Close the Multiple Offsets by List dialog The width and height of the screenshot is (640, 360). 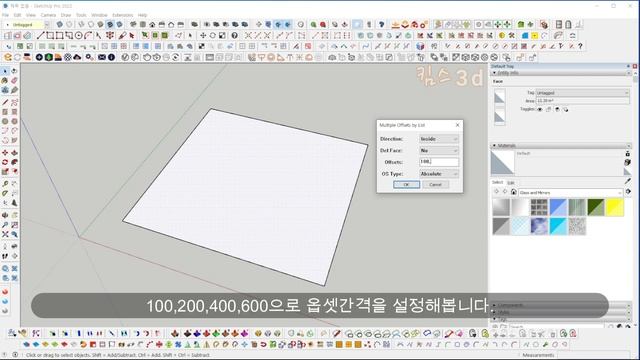[x=458, y=125]
